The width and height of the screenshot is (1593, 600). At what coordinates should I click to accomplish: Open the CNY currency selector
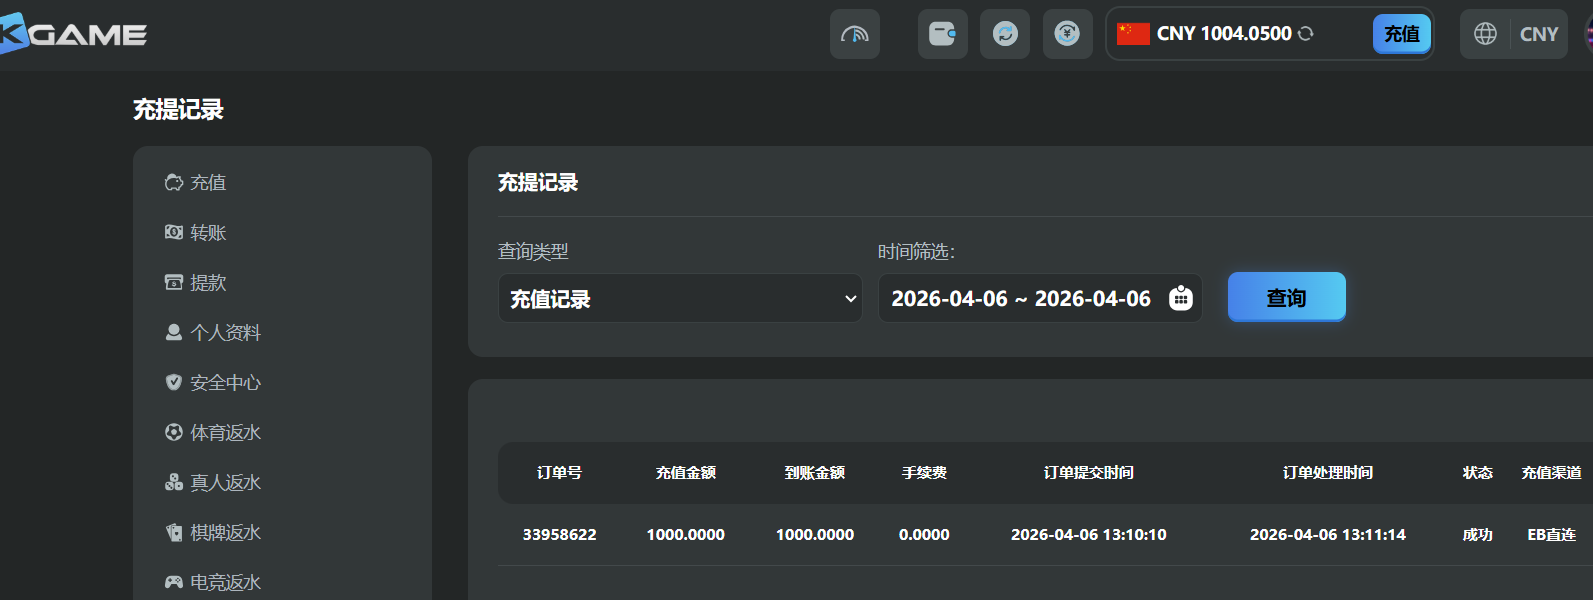pos(1538,34)
